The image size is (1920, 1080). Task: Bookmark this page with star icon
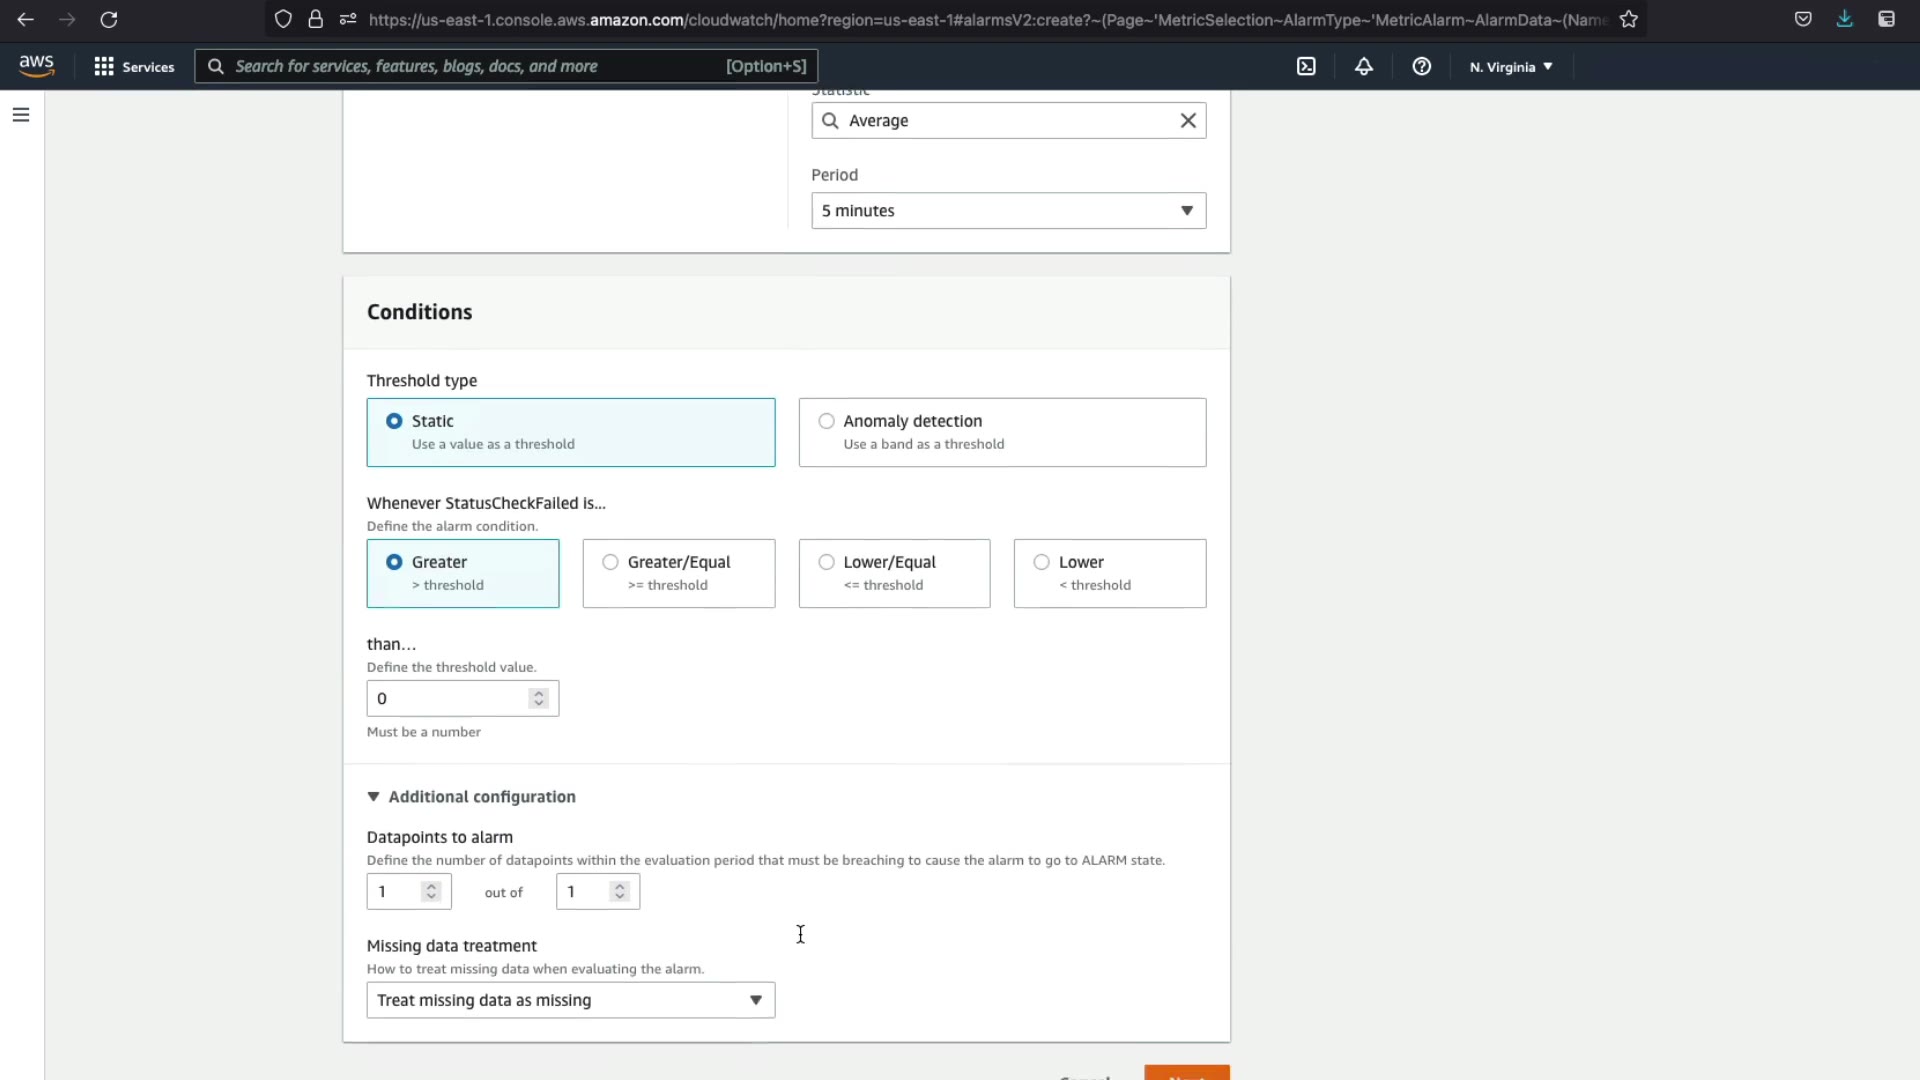pos(1629,19)
